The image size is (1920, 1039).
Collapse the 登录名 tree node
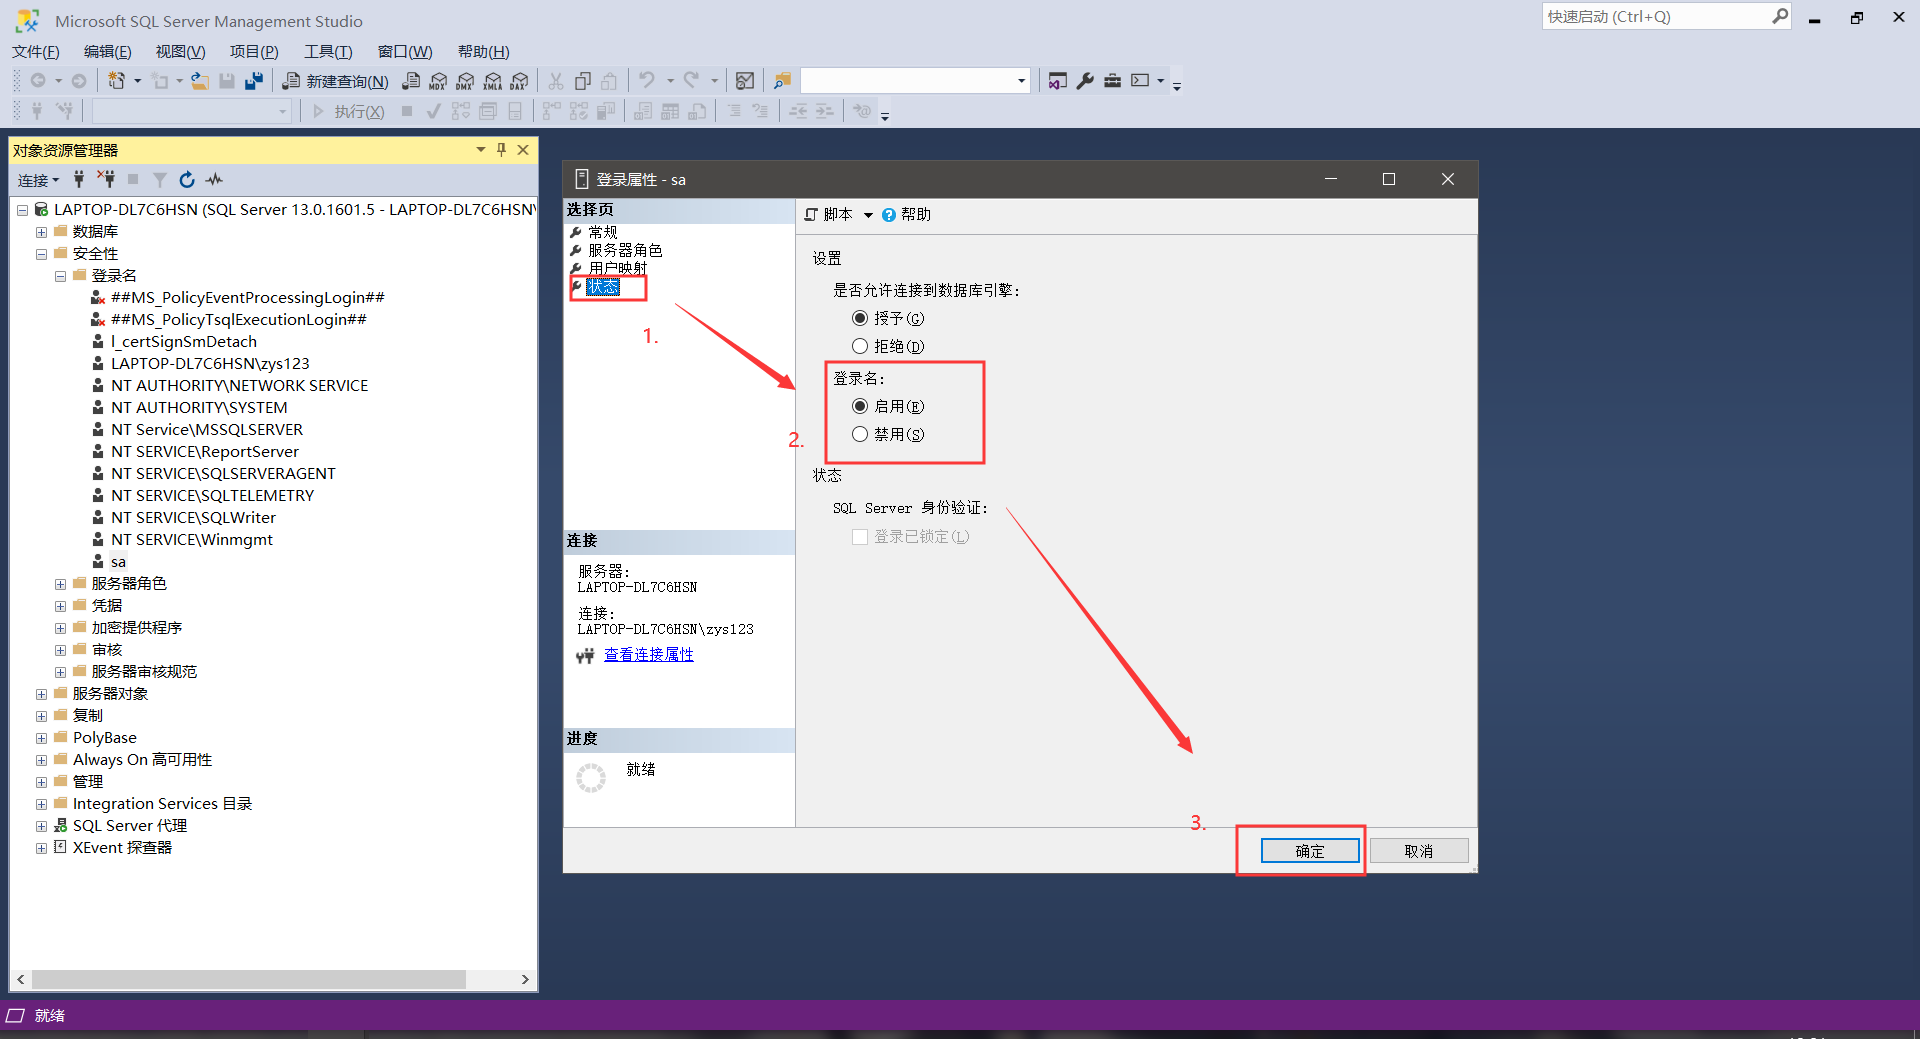click(60, 275)
